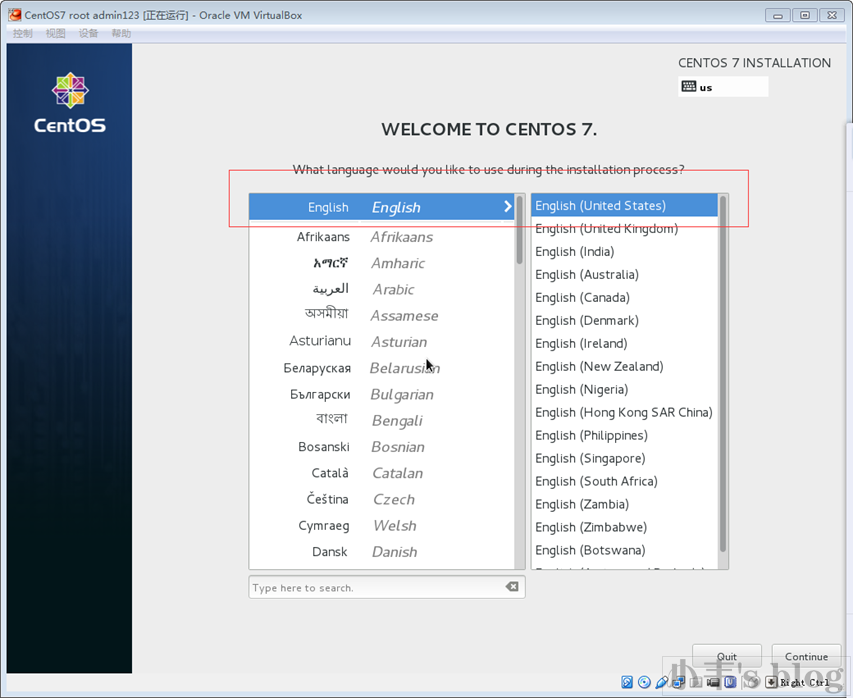The image size is (853, 698).
Task: Select Belarusian in the language list
Action: tap(381, 368)
